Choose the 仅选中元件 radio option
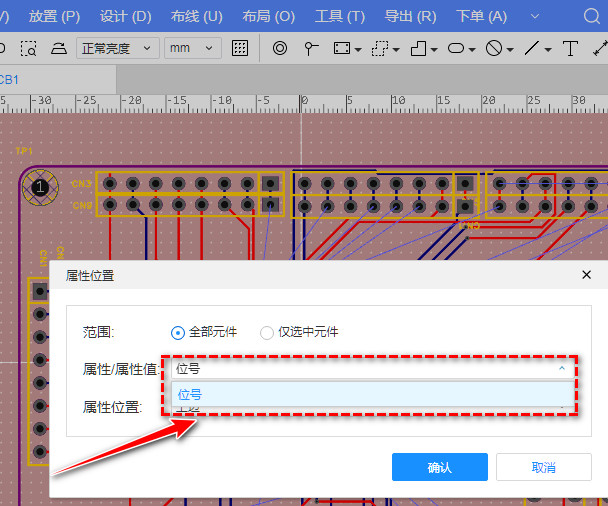Image resolution: width=608 pixels, height=506 pixels. coord(267,332)
